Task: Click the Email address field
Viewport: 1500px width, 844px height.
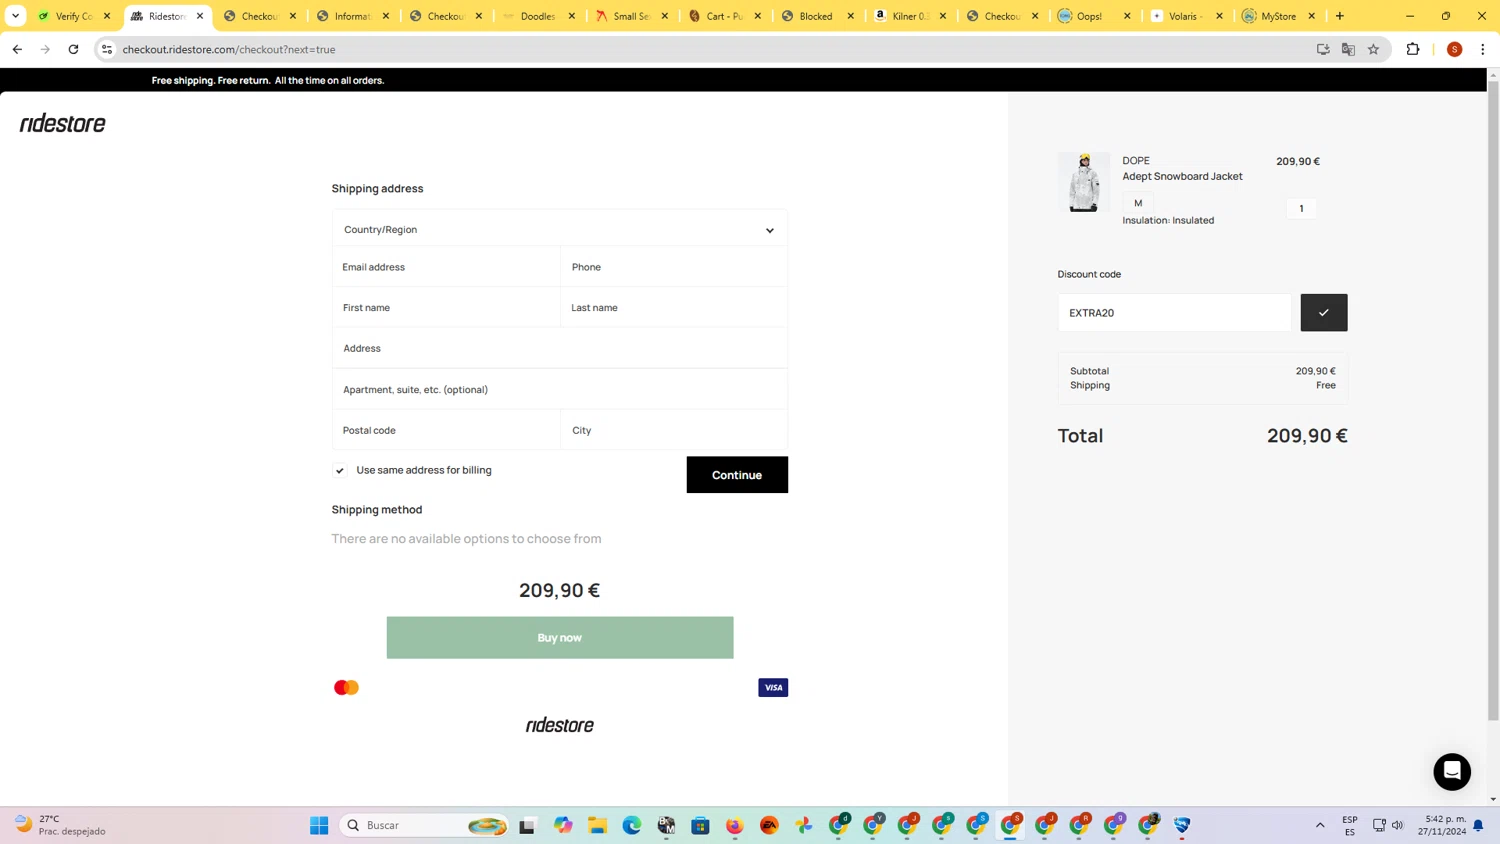Action: click(446, 267)
